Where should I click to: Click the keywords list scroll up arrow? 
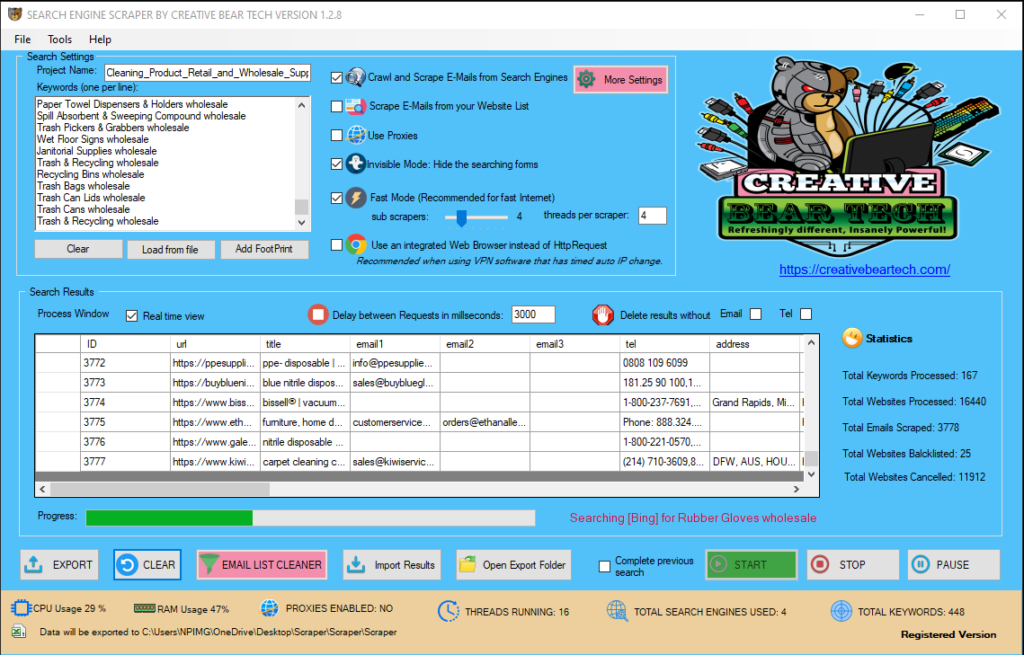point(302,104)
